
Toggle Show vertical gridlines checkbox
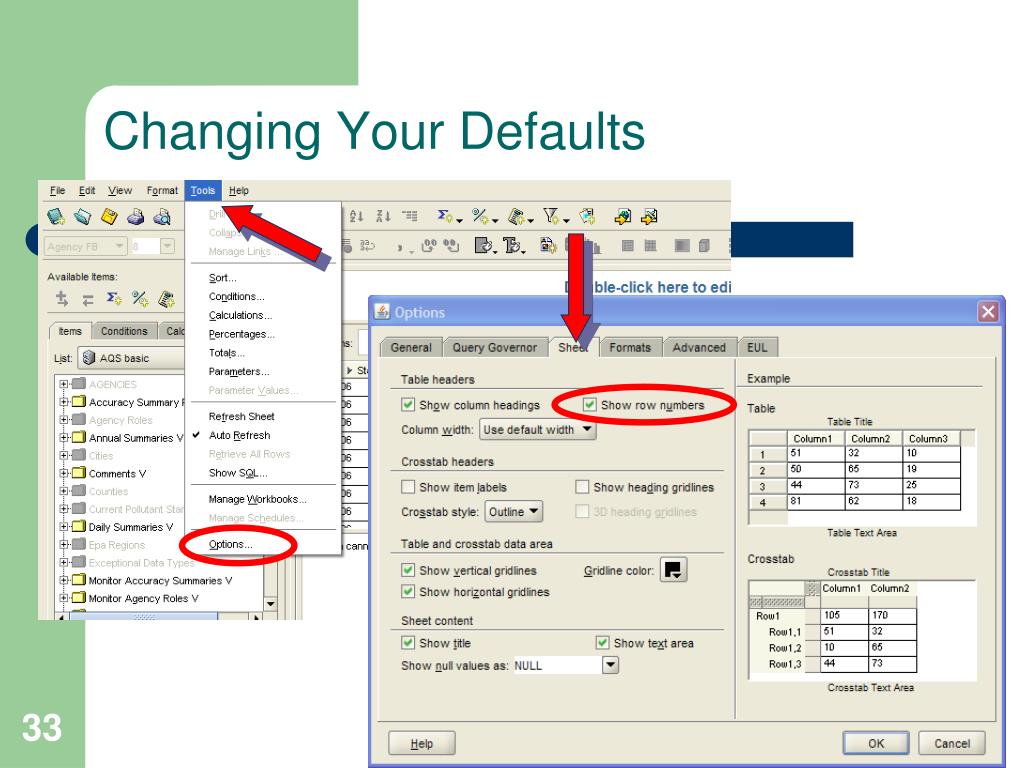click(408, 570)
